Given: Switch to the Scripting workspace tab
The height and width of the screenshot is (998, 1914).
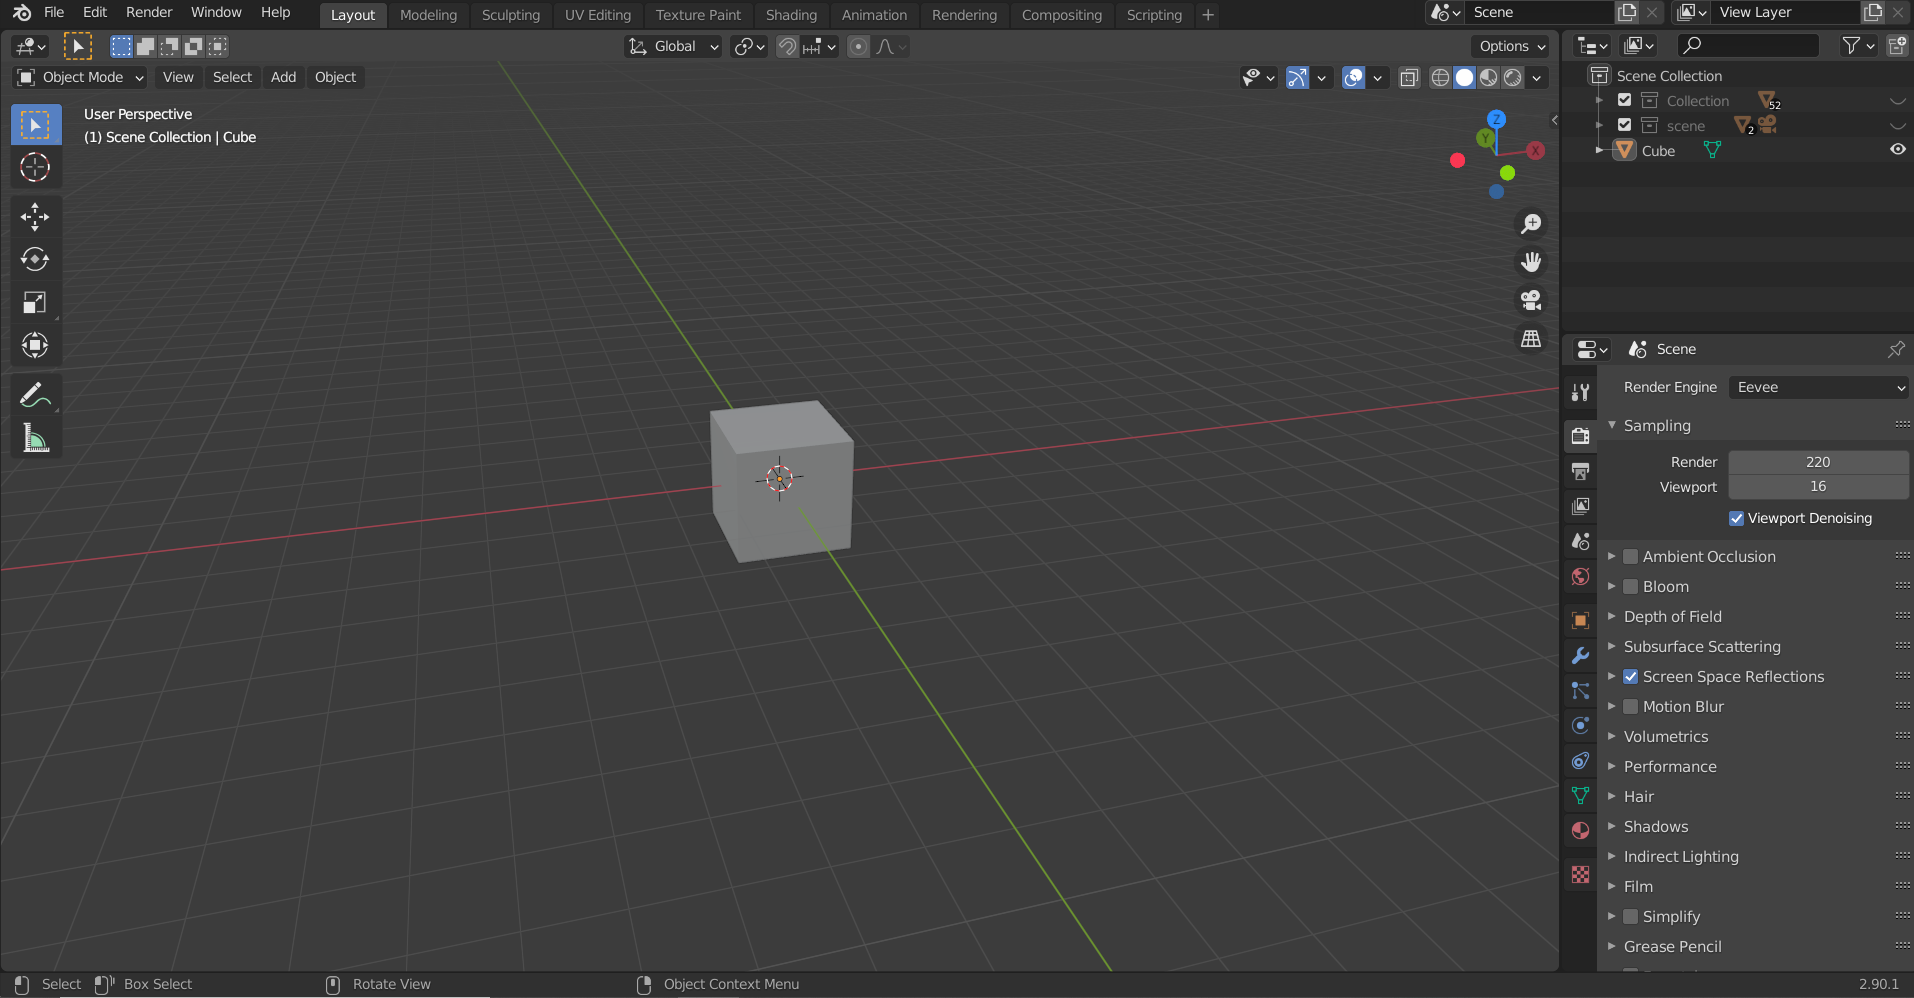Looking at the screenshot, I should (1154, 15).
